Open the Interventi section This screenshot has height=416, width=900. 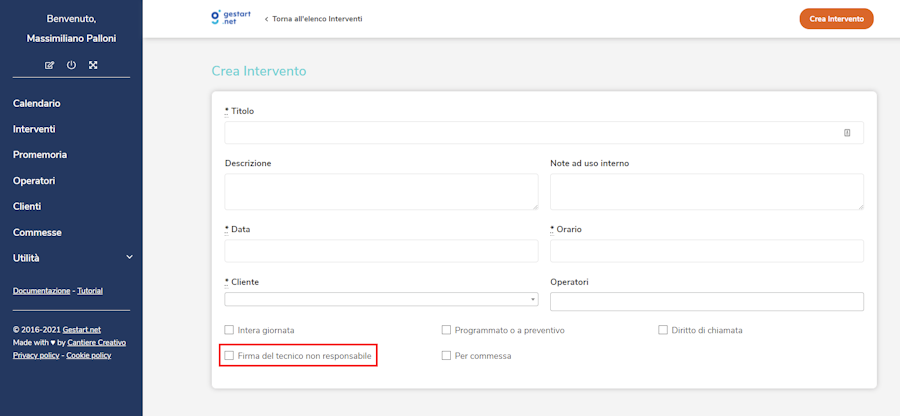(x=34, y=130)
